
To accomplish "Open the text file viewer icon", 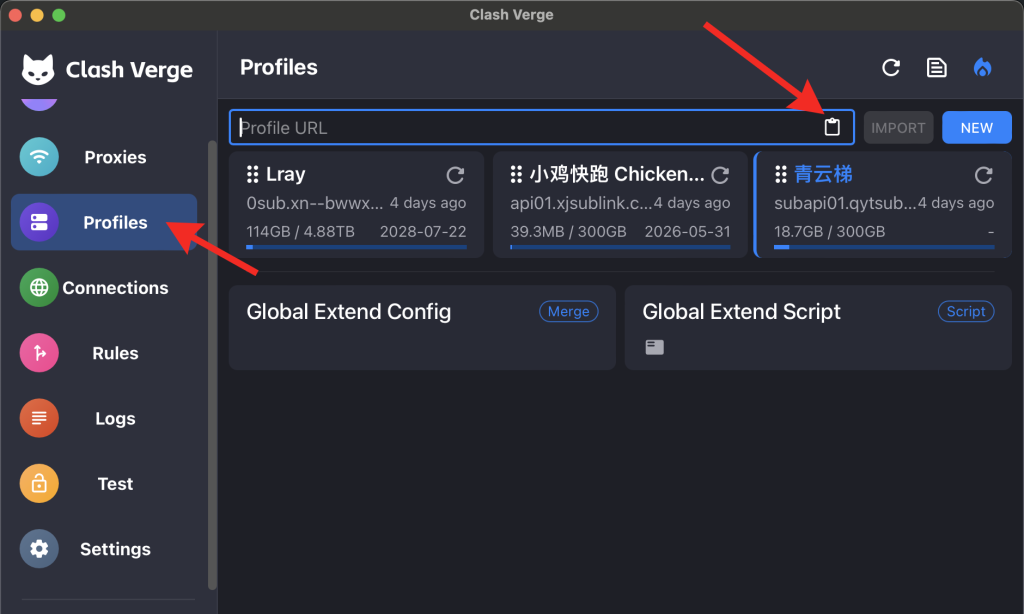I will pyautogui.click(x=936, y=67).
